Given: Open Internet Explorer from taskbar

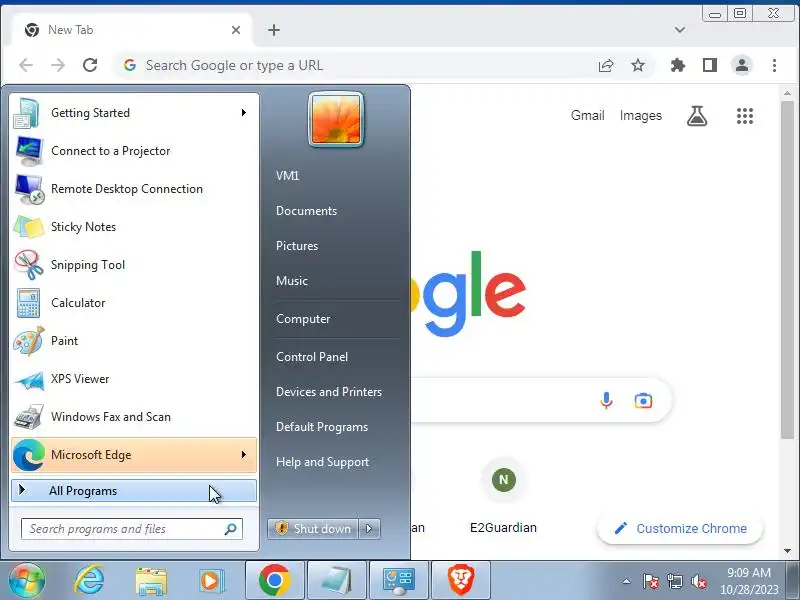Looking at the screenshot, I should (89, 580).
